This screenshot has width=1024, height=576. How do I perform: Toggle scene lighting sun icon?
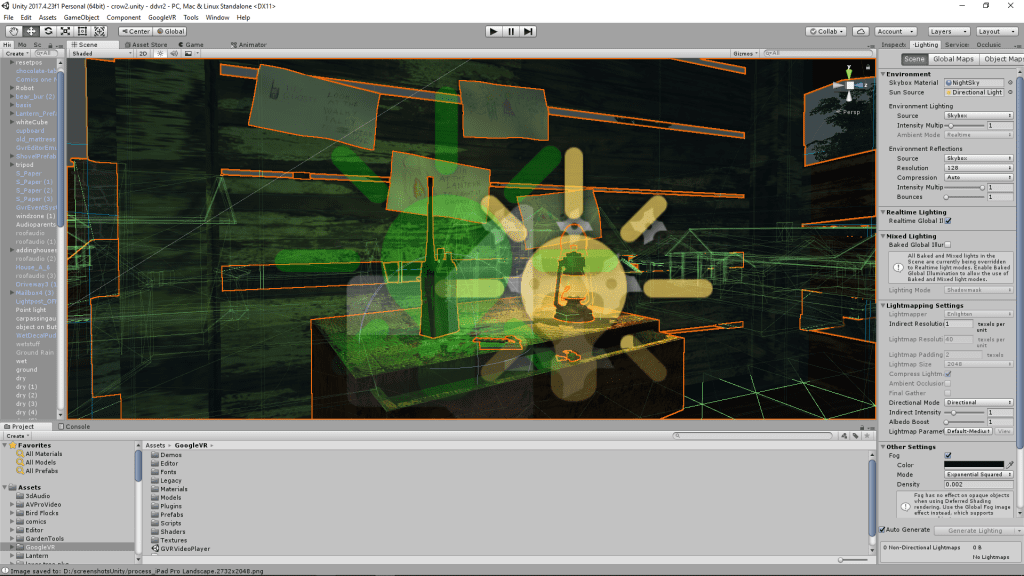point(159,53)
